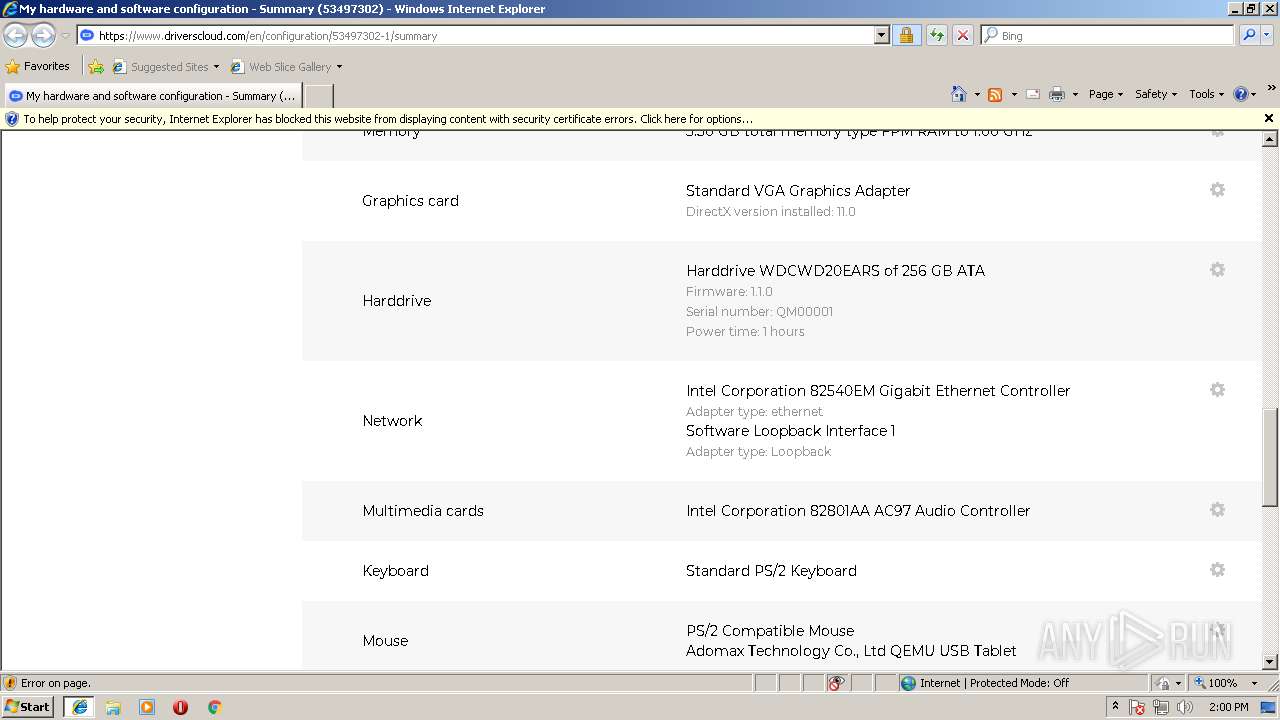The height and width of the screenshot is (720, 1280).
Task: Click the volume speaker tray icon
Action: 1185,707
